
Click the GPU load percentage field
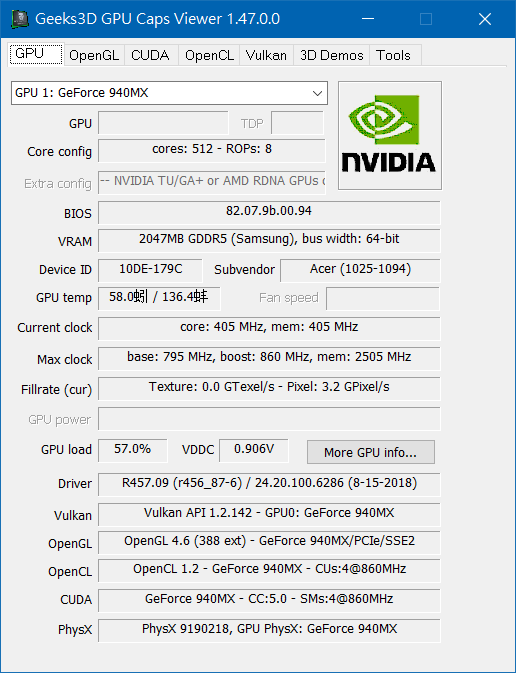click(133, 450)
